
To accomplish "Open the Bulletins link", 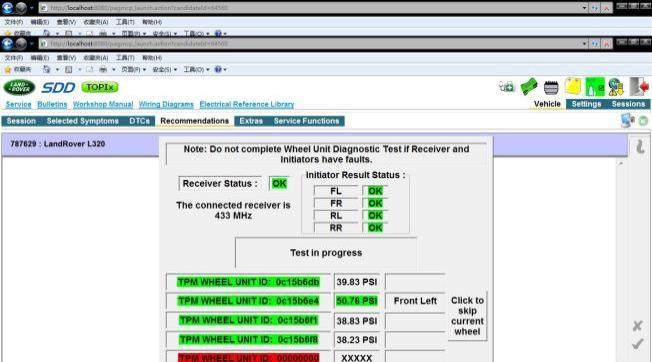I will pos(52,104).
